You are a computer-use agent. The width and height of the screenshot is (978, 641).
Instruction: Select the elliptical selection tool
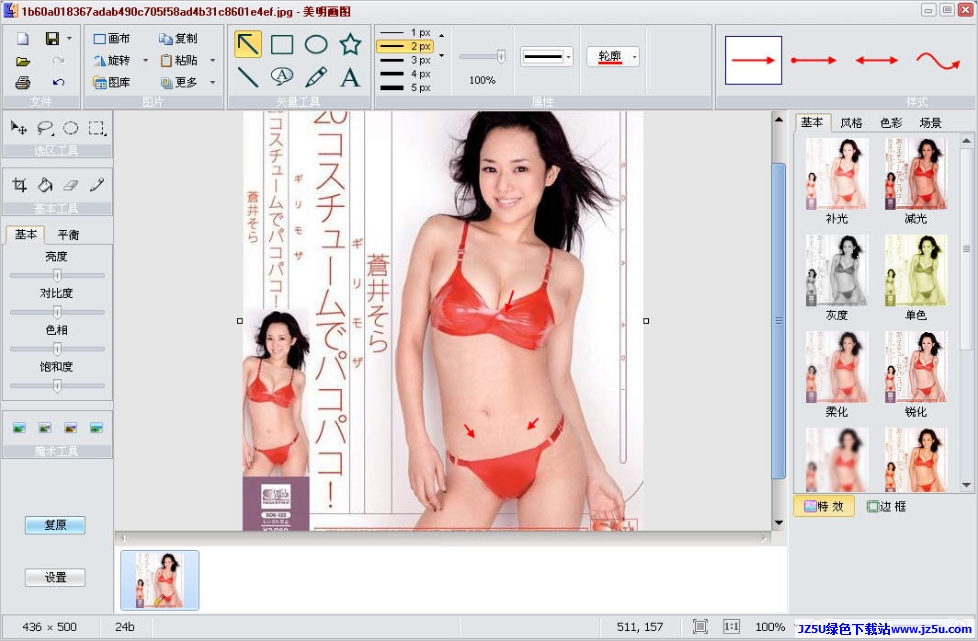pos(70,128)
